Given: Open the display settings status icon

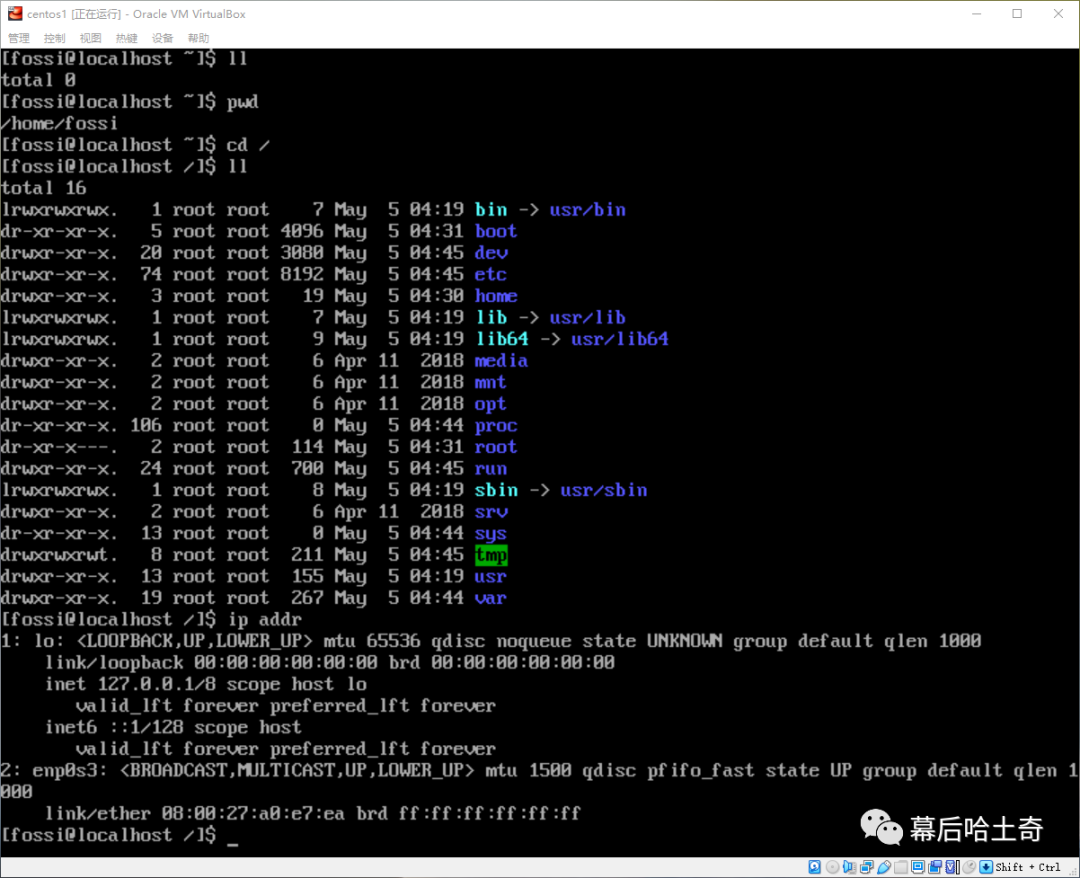Looking at the screenshot, I should point(917,867).
